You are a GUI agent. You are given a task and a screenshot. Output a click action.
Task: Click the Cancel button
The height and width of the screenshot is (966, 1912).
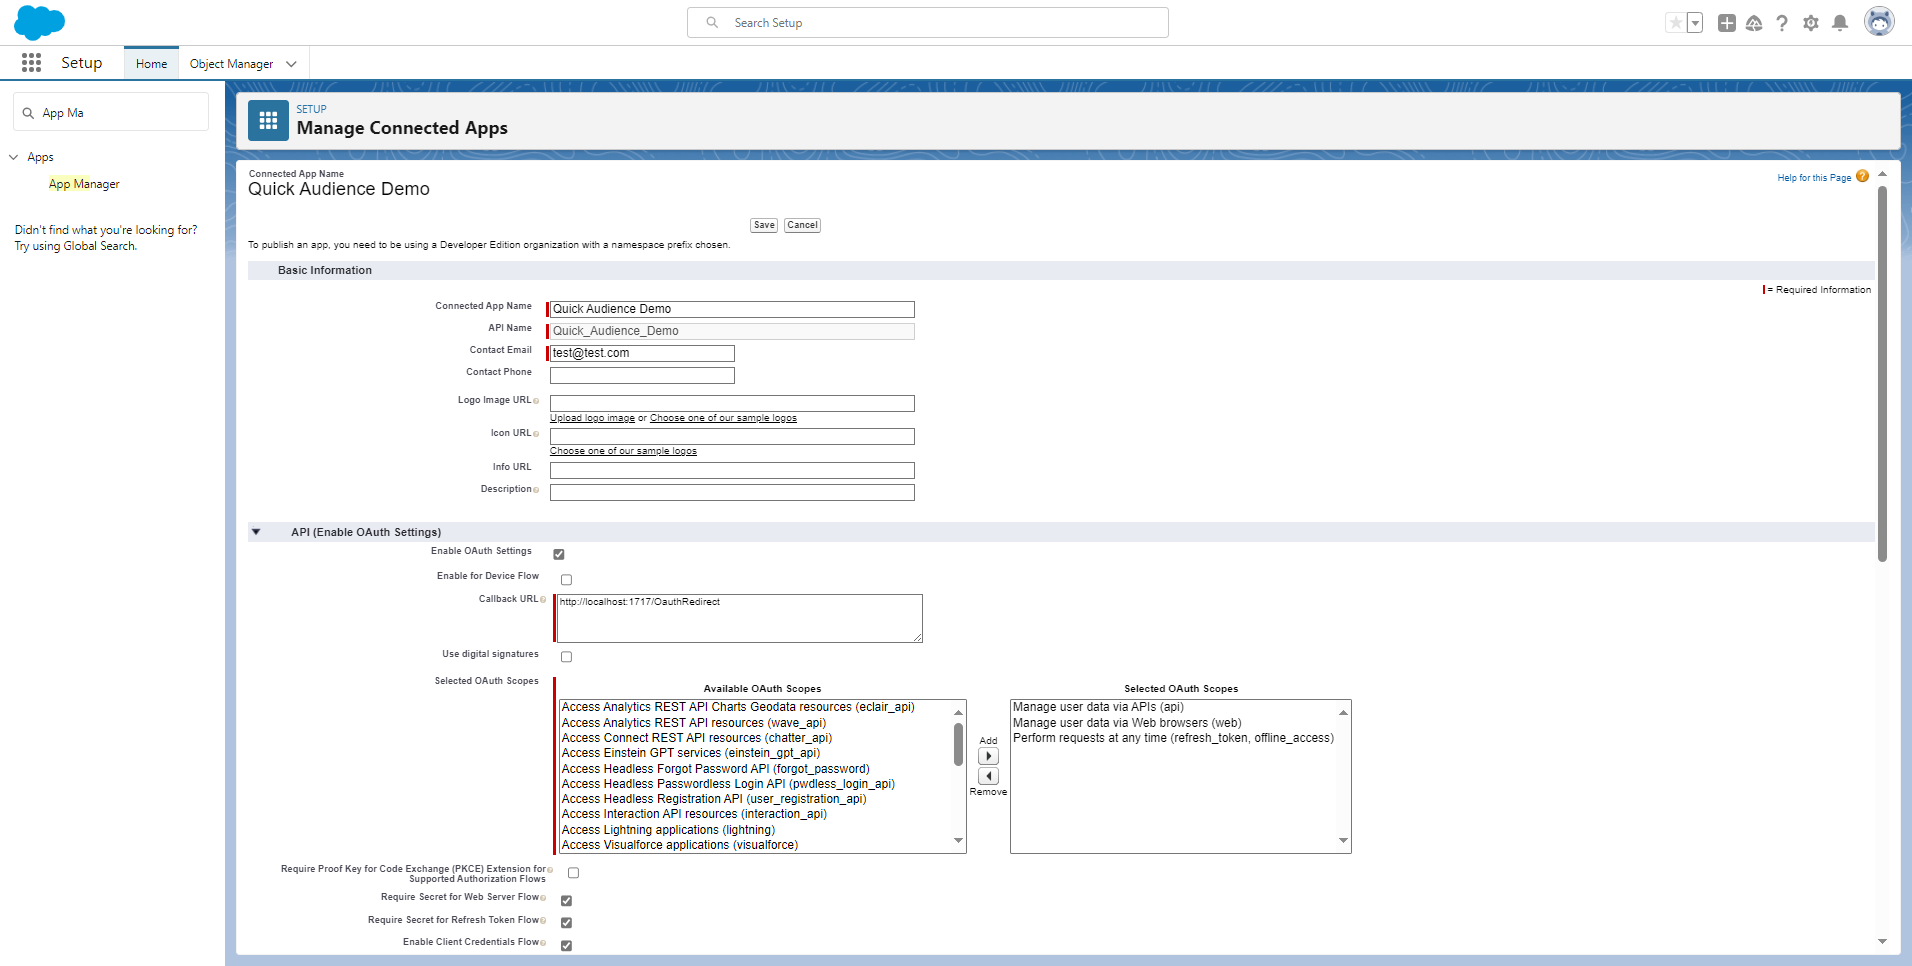click(802, 225)
